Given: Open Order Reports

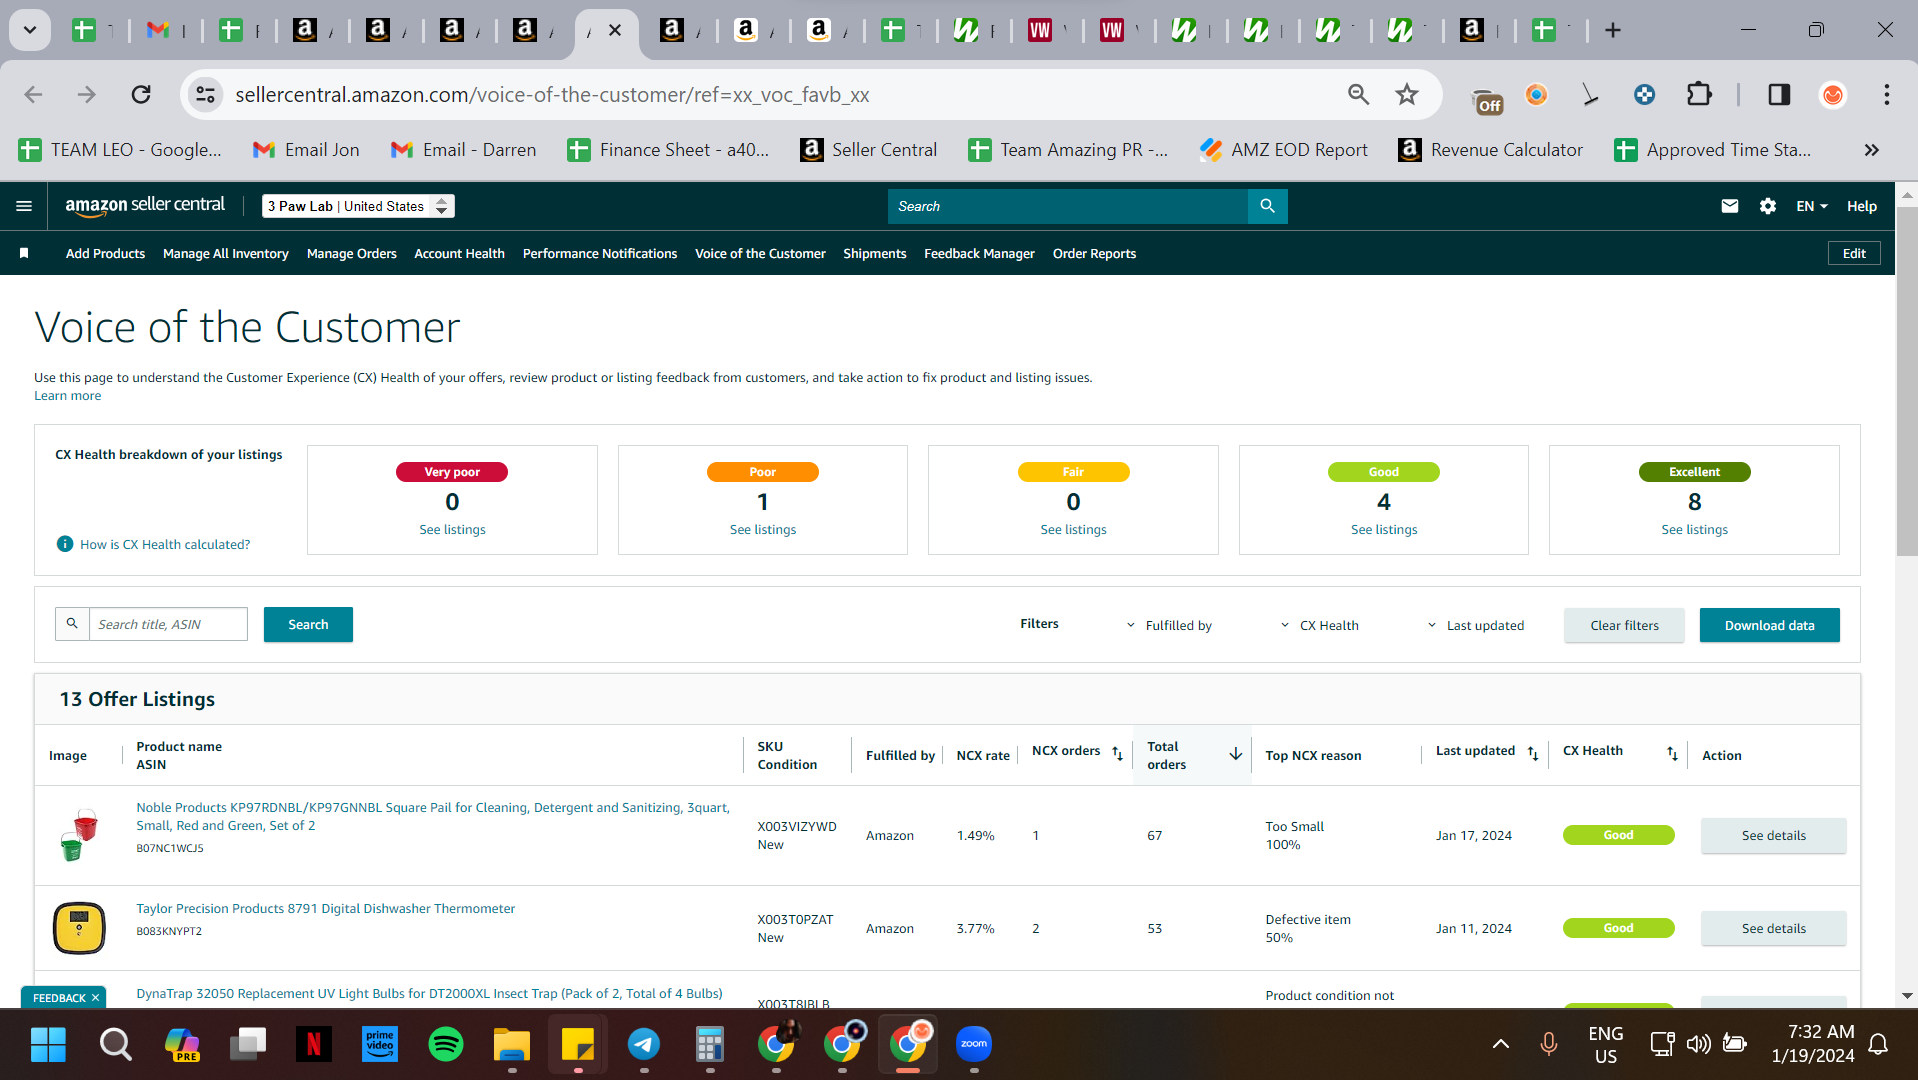Looking at the screenshot, I should 1094,254.
